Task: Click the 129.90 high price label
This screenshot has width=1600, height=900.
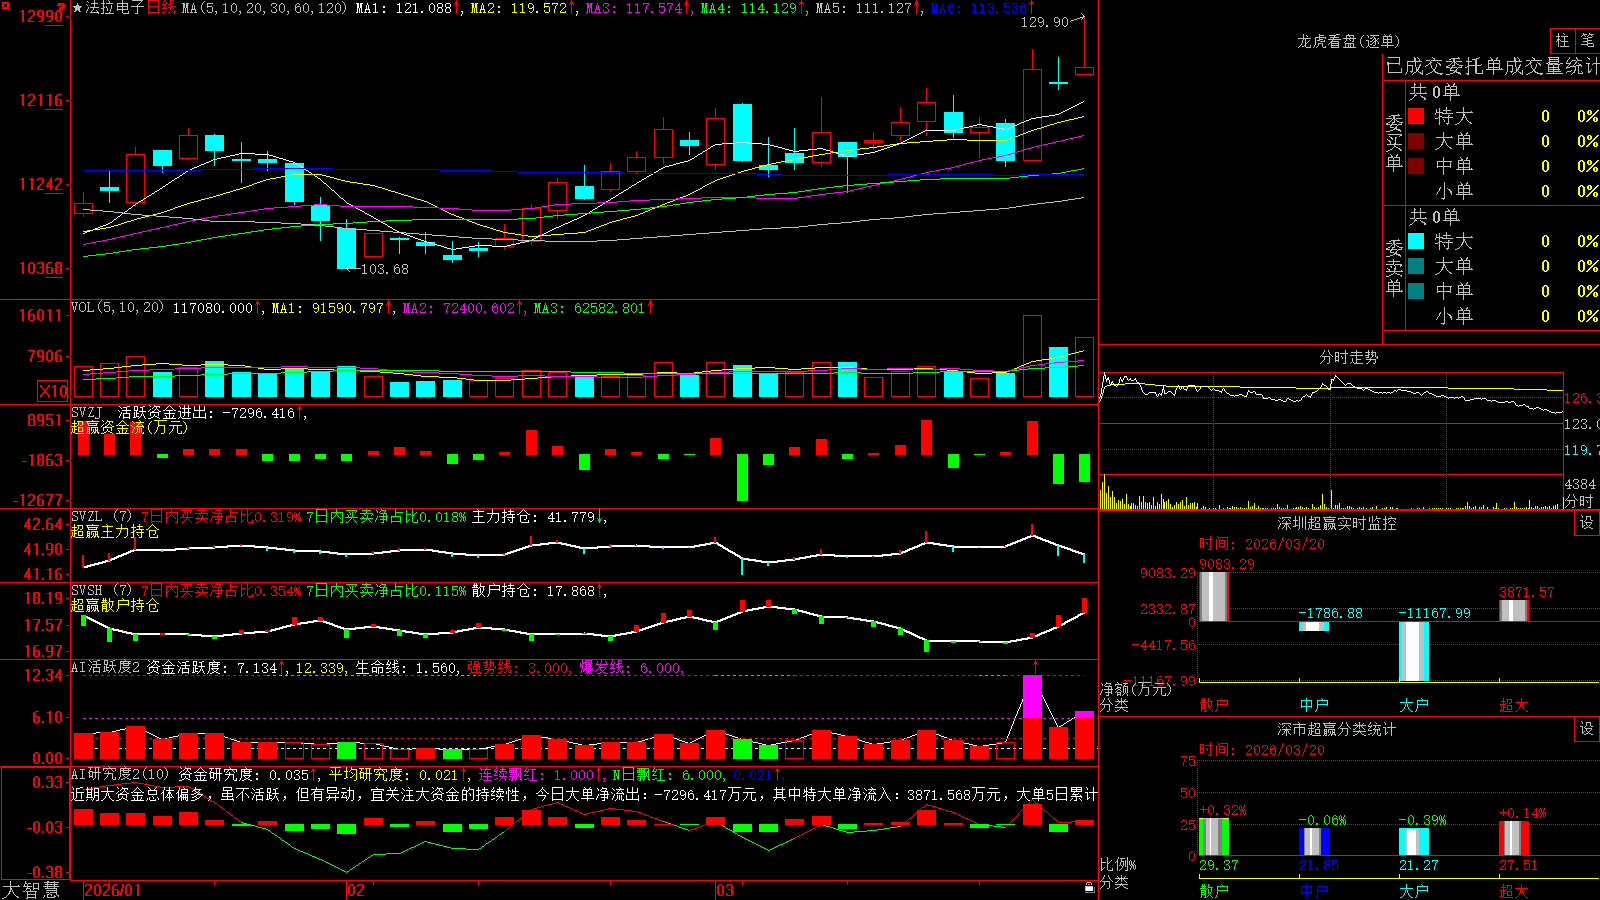Action: [1044, 21]
